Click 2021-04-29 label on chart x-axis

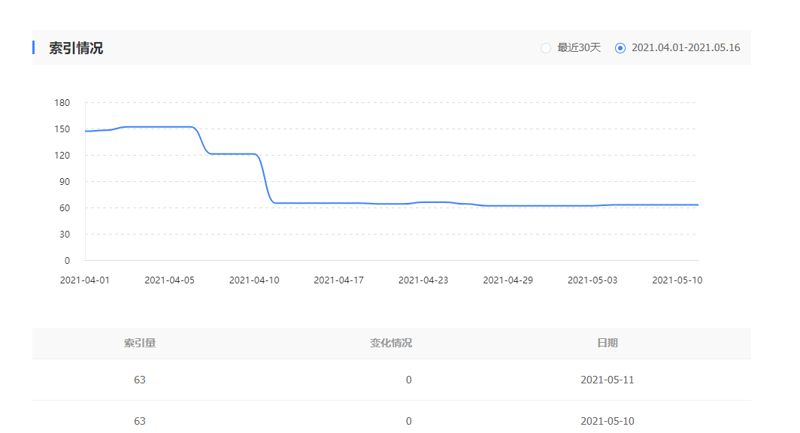pos(508,281)
